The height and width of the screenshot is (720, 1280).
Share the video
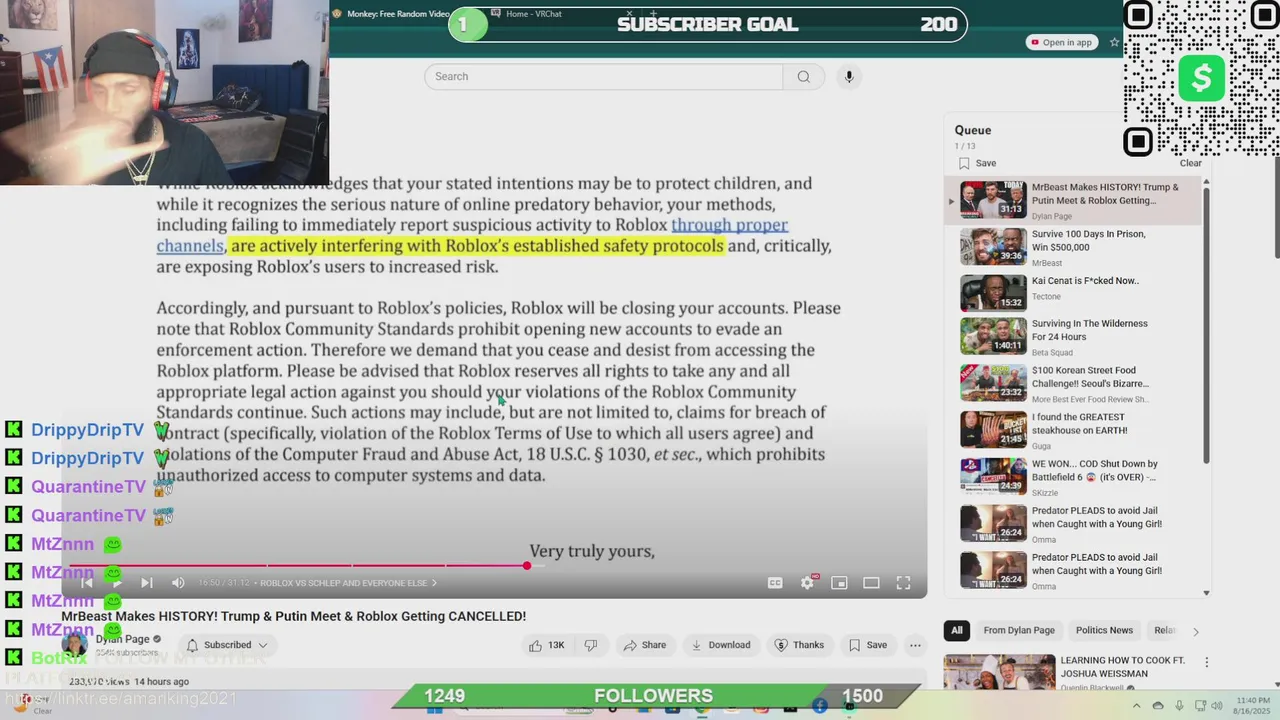pos(645,645)
